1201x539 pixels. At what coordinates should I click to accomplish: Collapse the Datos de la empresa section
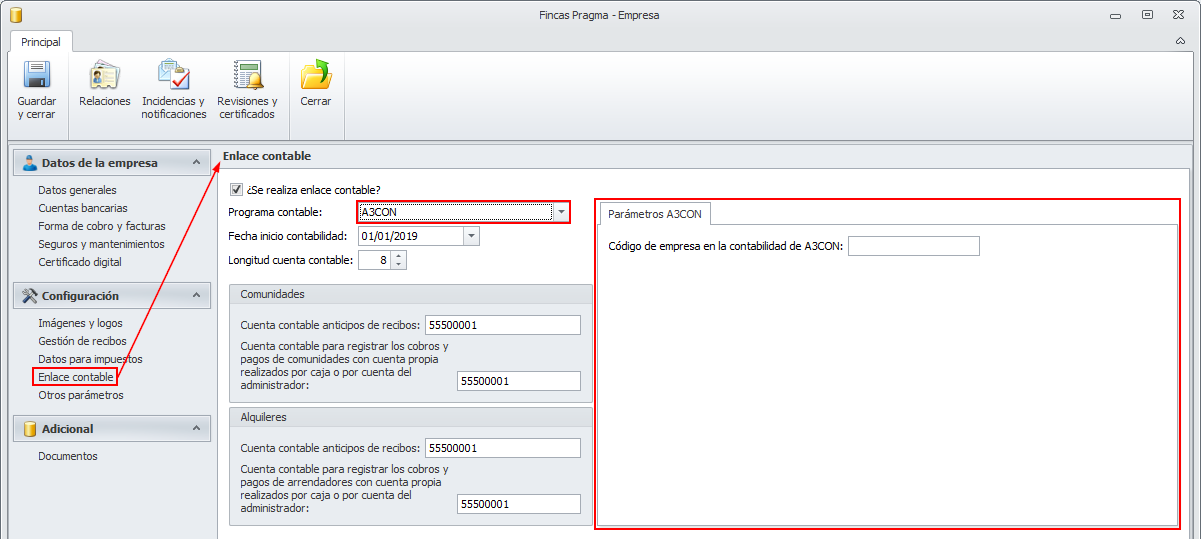(x=196, y=163)
